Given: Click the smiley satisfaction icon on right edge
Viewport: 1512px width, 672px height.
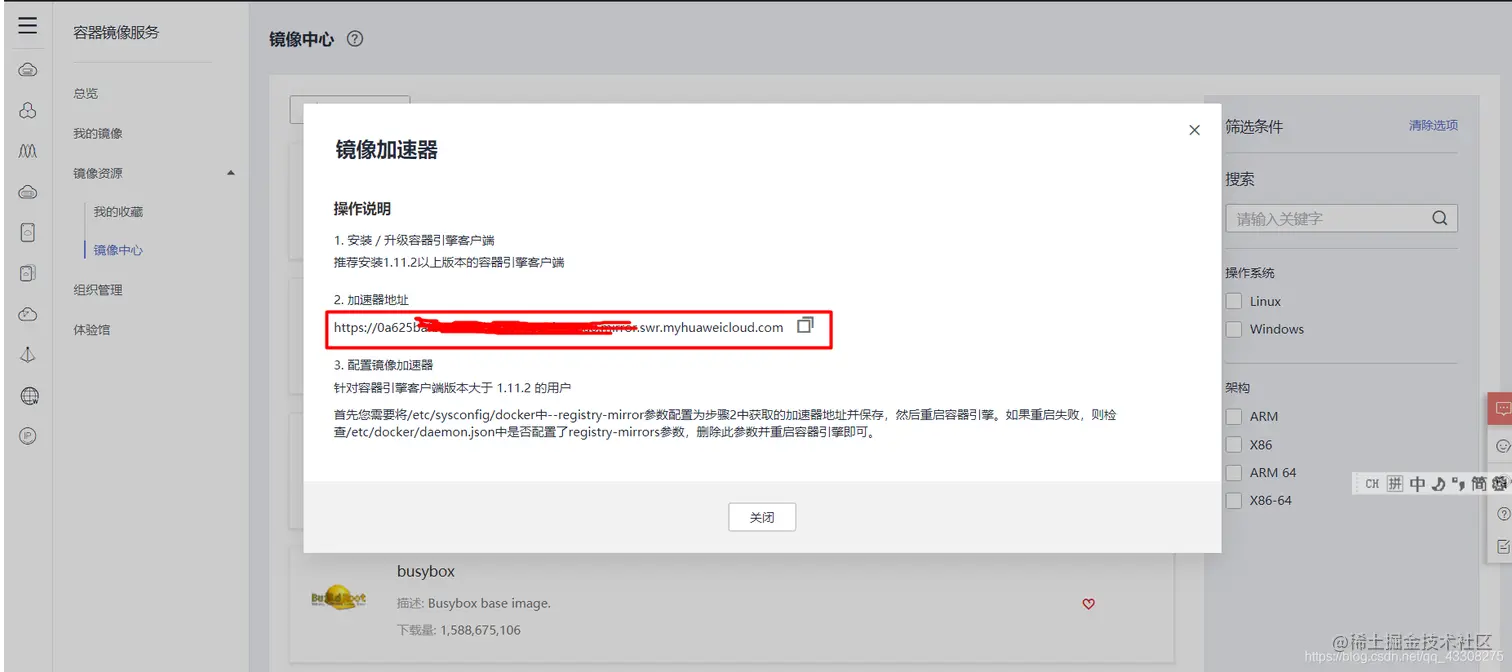Looking at the screenshot, I should tap(1504, 444).
